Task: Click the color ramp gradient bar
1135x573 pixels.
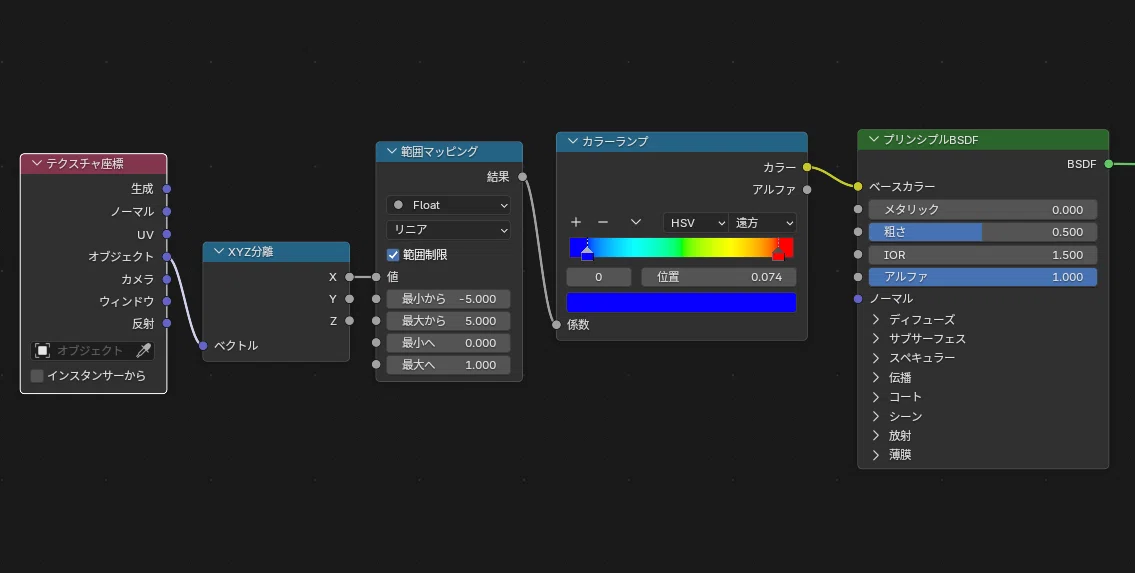Action: [681, 247]
